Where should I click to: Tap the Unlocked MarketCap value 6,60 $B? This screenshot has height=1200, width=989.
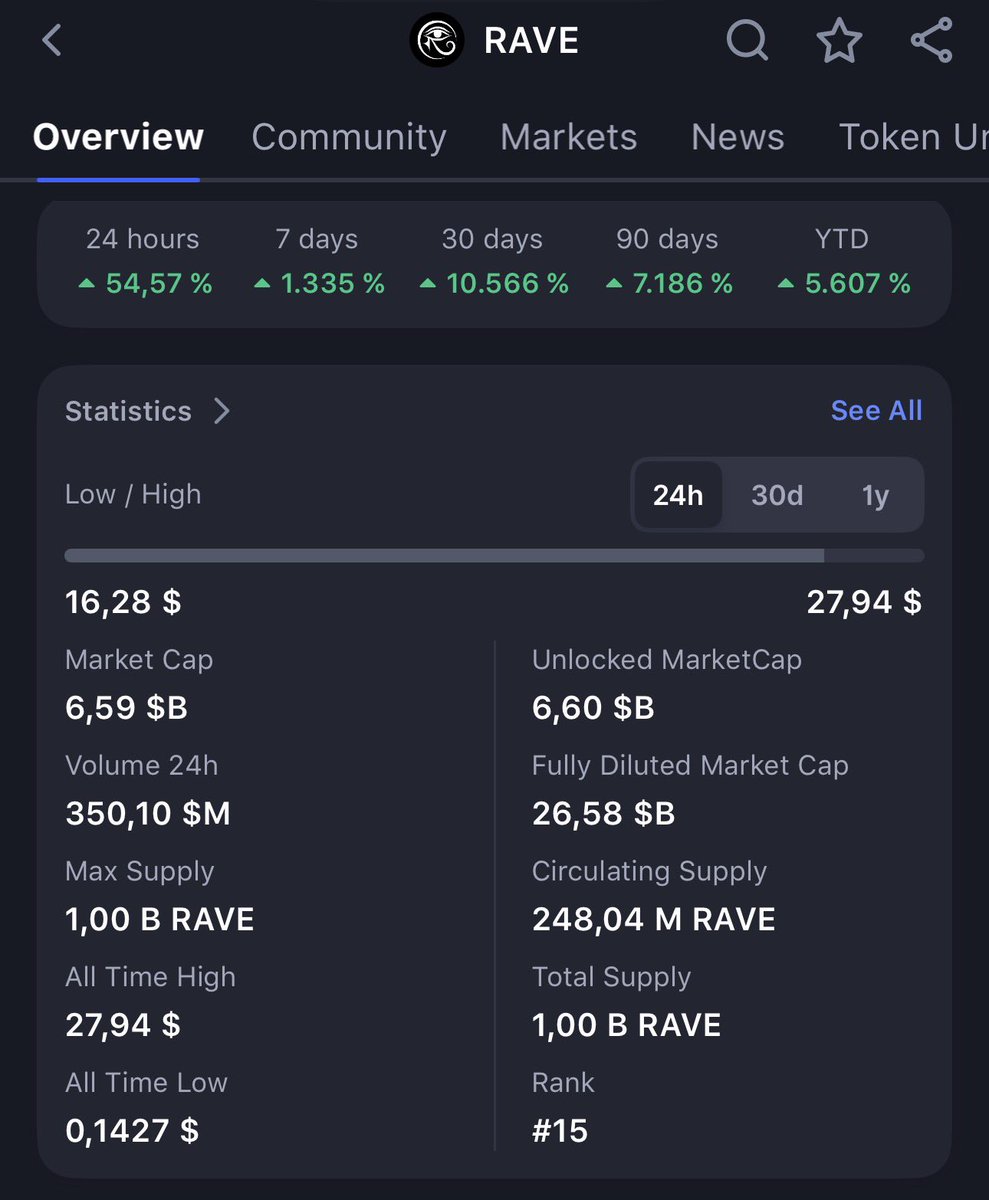(x=593, y=708)
